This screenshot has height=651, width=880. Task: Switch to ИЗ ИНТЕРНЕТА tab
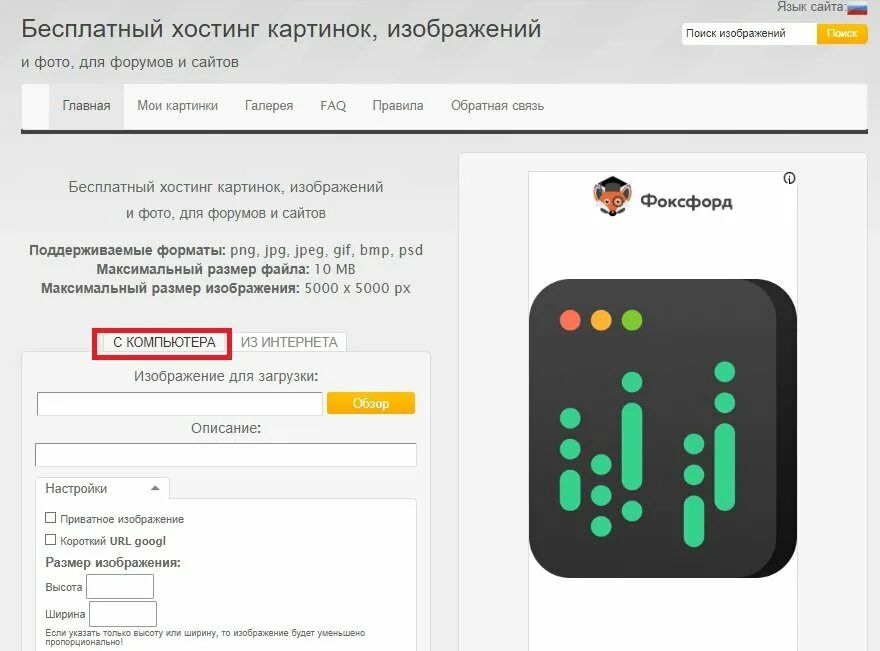click(x=289, y=342)
